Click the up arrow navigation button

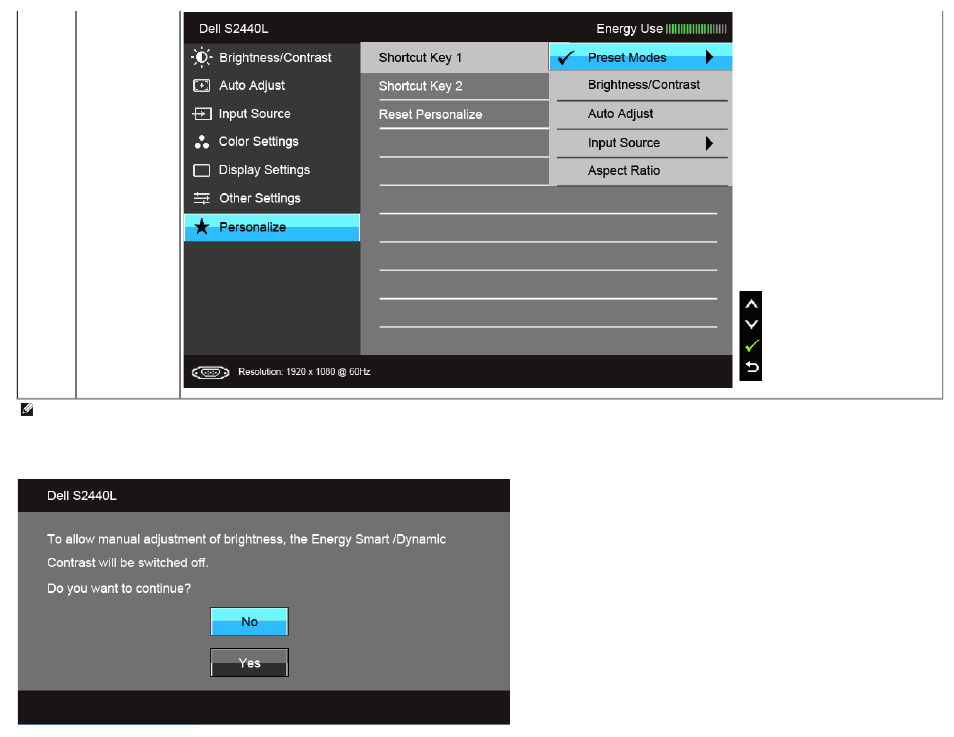pyautogui.click(x=751, y=304)
